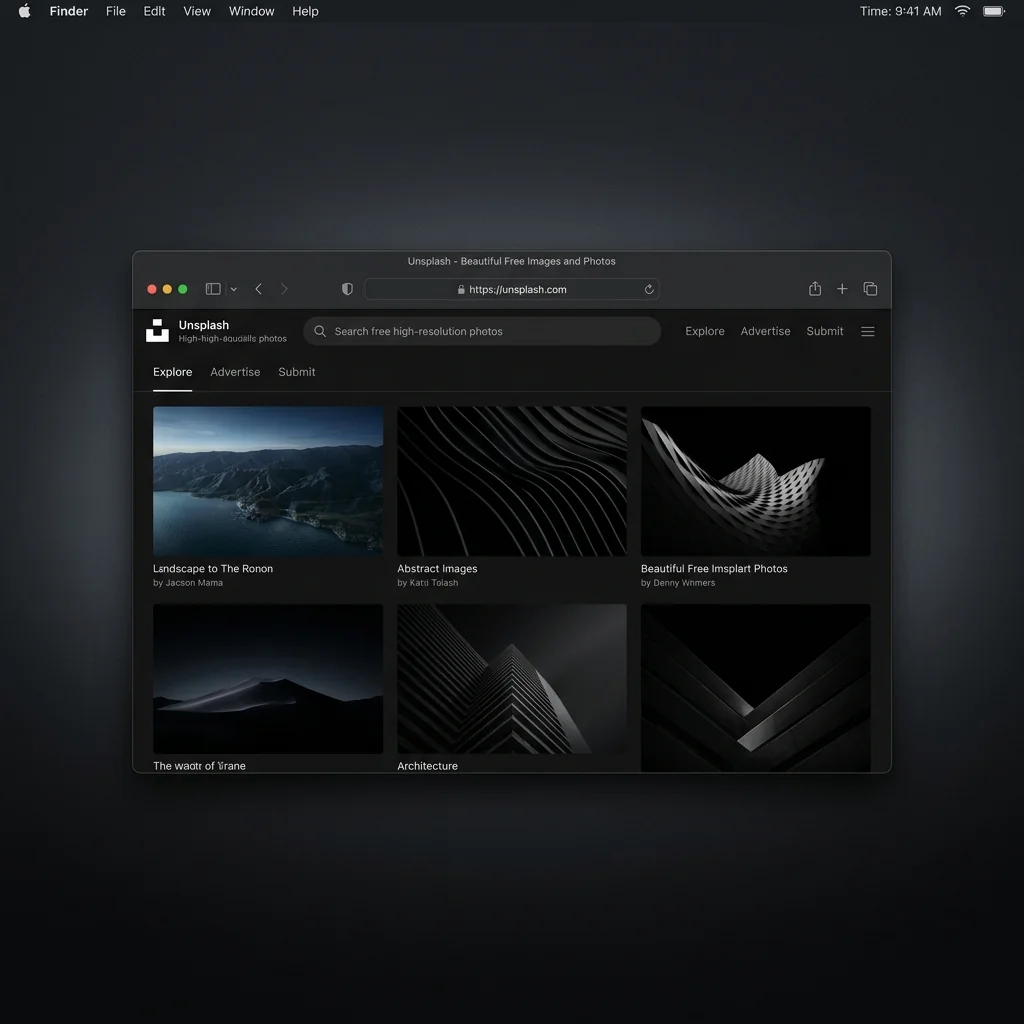Viewport: 1024px width, 1024px height.
Task: Open the wavy lines abstract thumbnail
Action: 511,481
